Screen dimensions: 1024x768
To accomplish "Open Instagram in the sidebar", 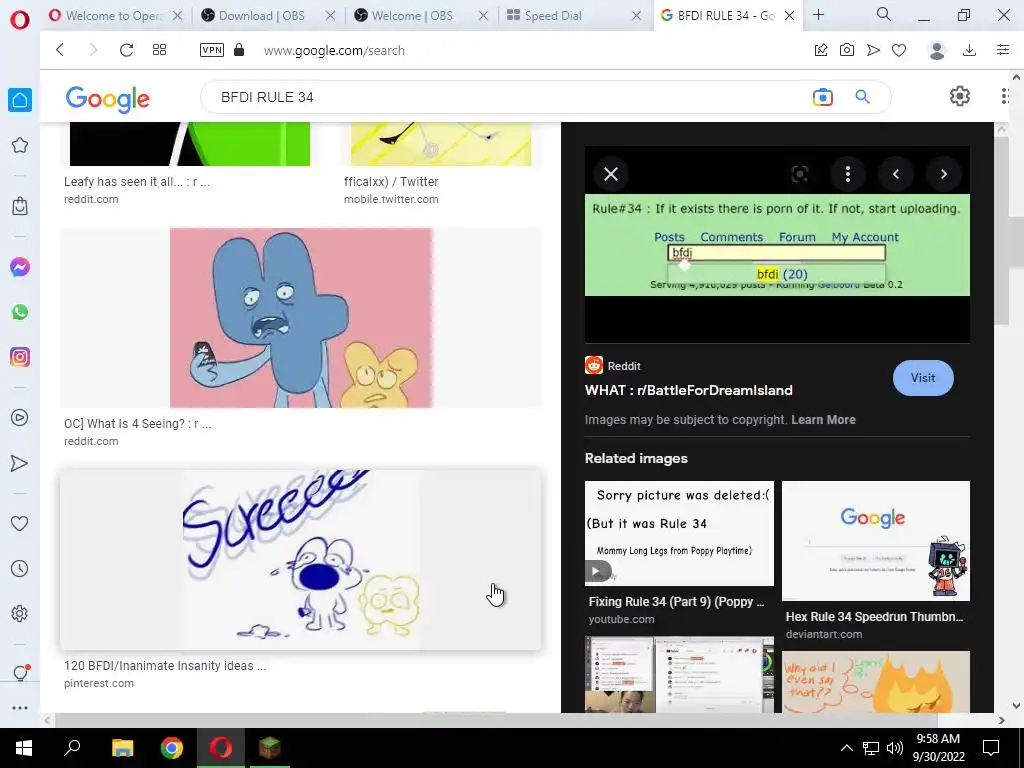I will [x=20, y=357].
